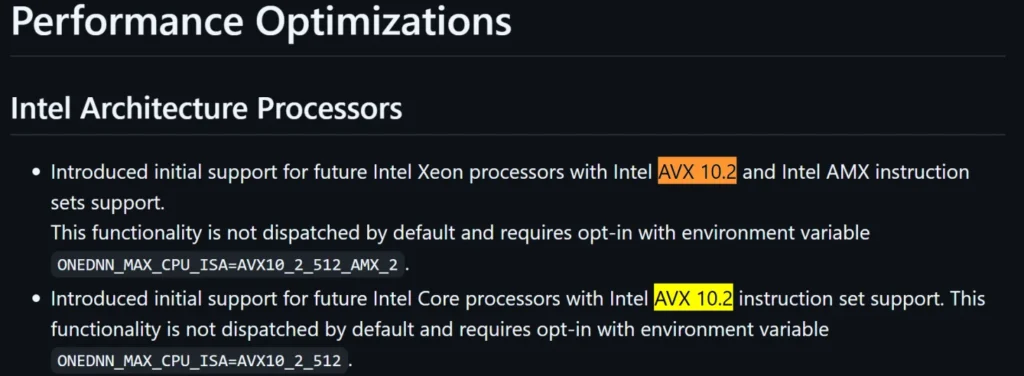Click the sets support. line
1024x376 pixels.
108,202
